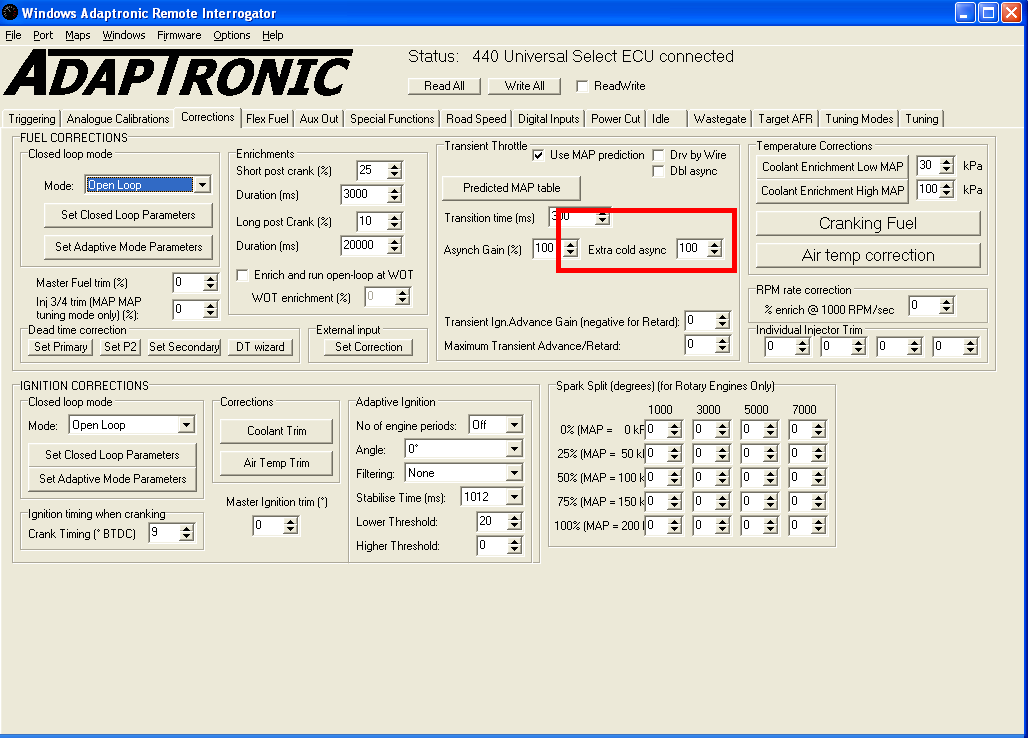Image resolution: width=1028 pixels, height=738 pixels.
Task: Increase the Crank Timing BTDC value
Action: click(x=186, y=529)
